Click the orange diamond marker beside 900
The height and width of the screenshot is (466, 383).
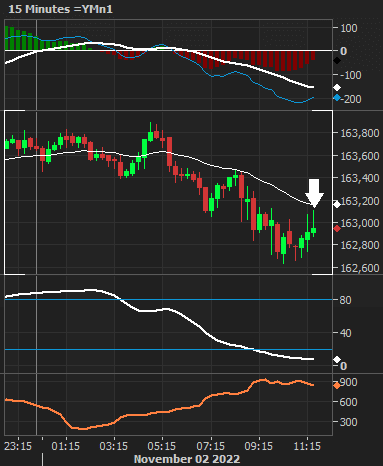pyautogui.click(x=337, y=386)
